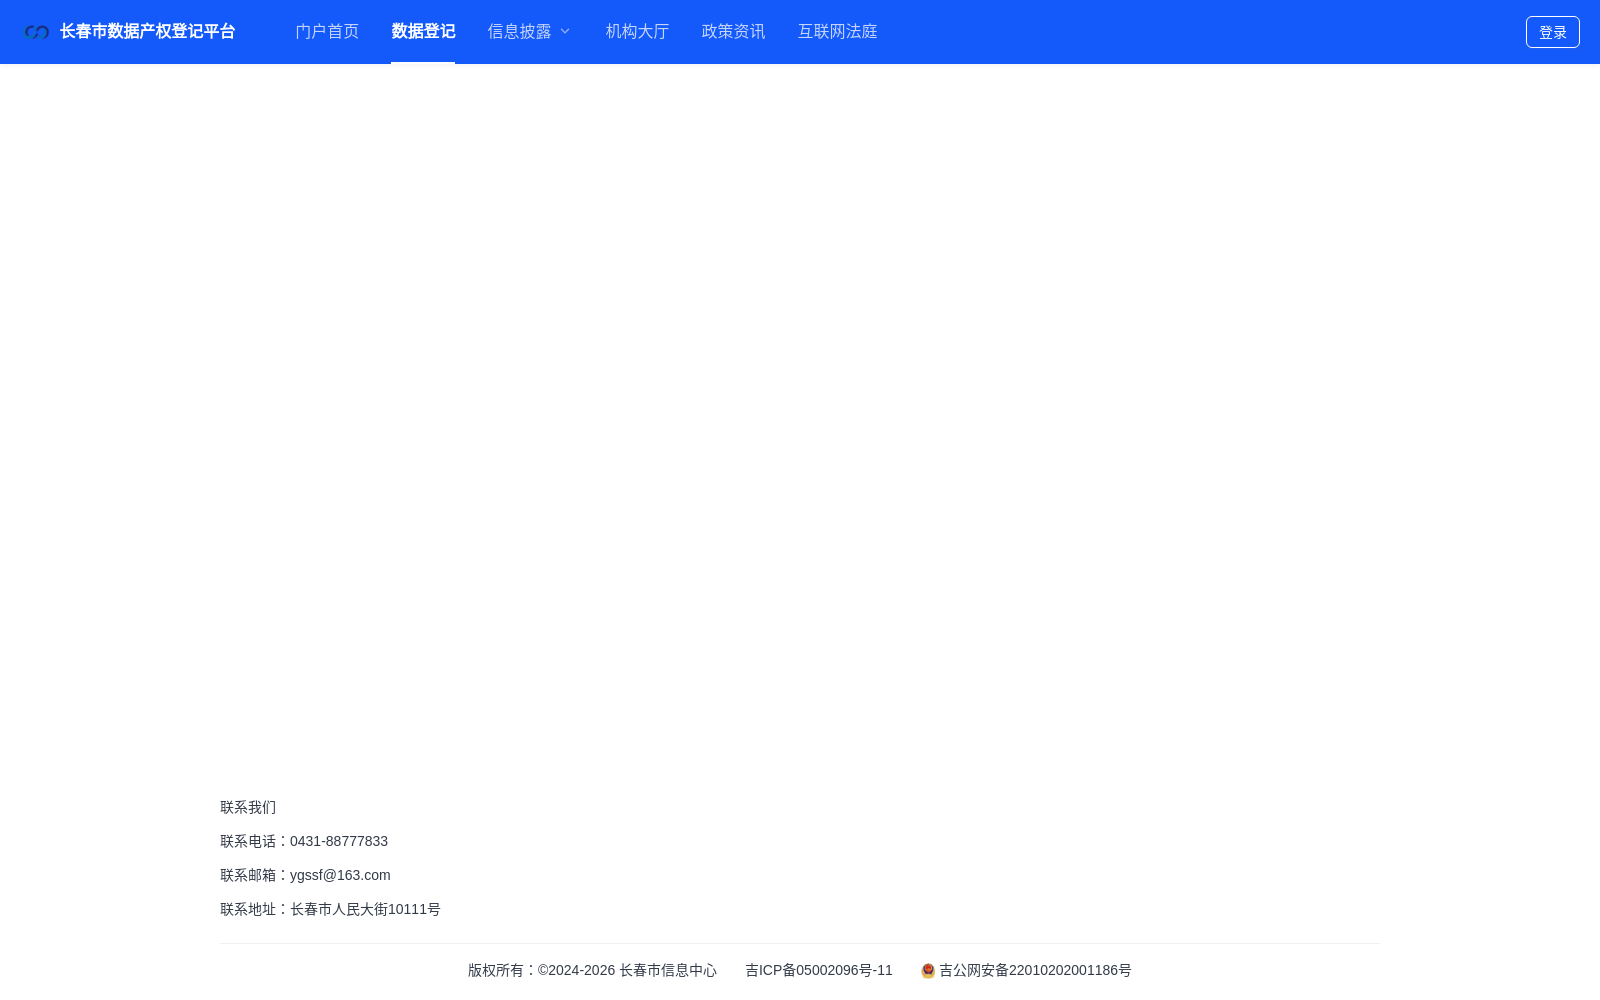
Task: Expand the 信息披露 dropdown chevron
Action: click(x=565, y=32)
